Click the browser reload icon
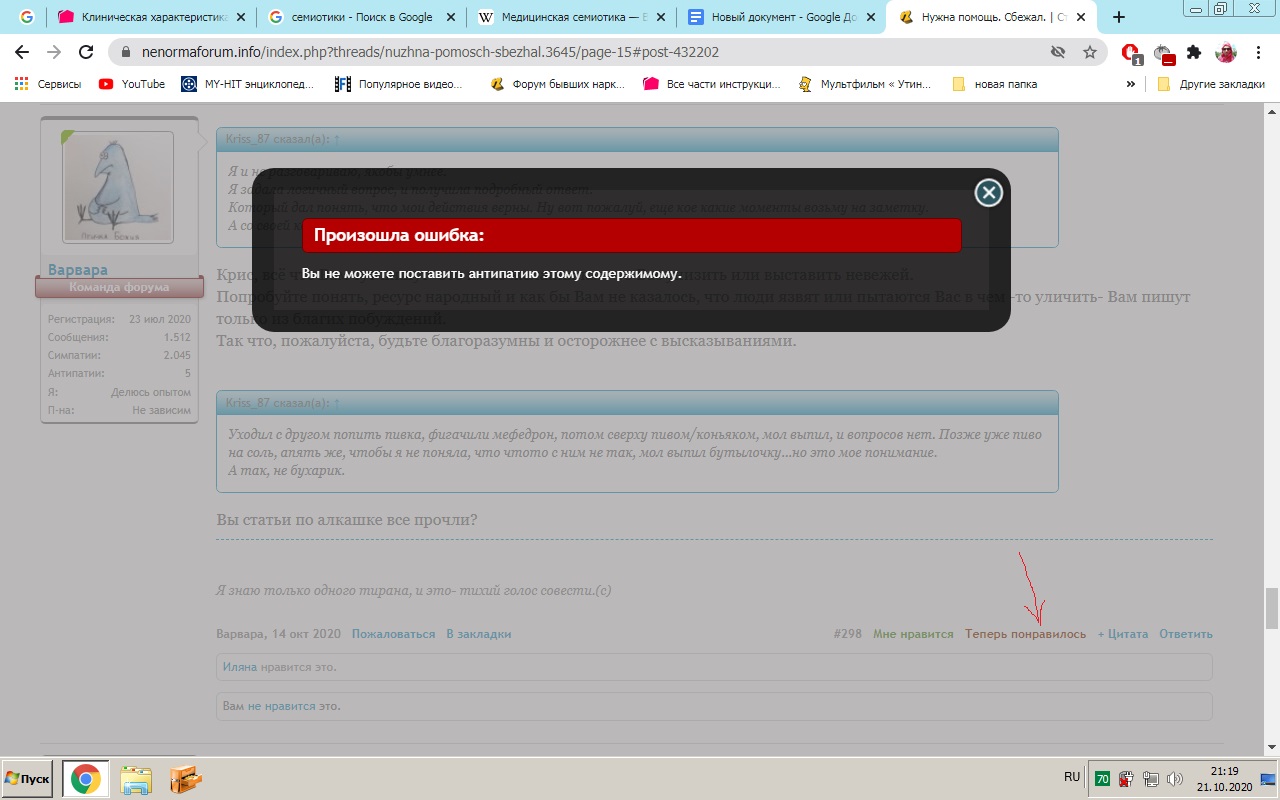The width and height of the screenshot is (1280, 800). (x=86, y=52)
